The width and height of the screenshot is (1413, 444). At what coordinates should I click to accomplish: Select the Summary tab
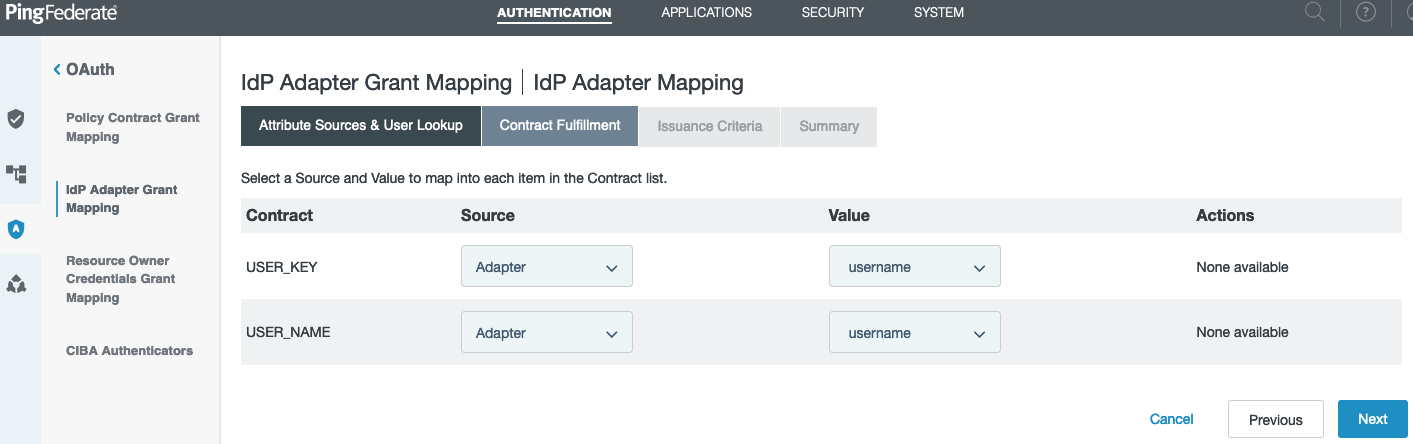[828, 126]
